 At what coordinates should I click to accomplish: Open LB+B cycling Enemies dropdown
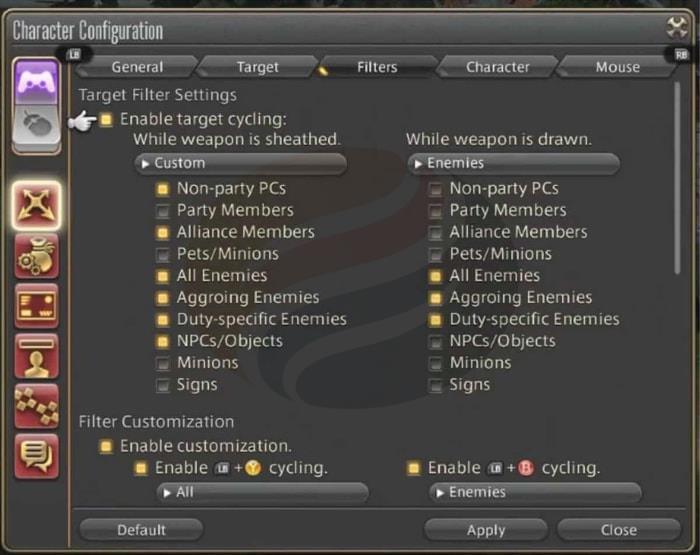pos(535,492)
